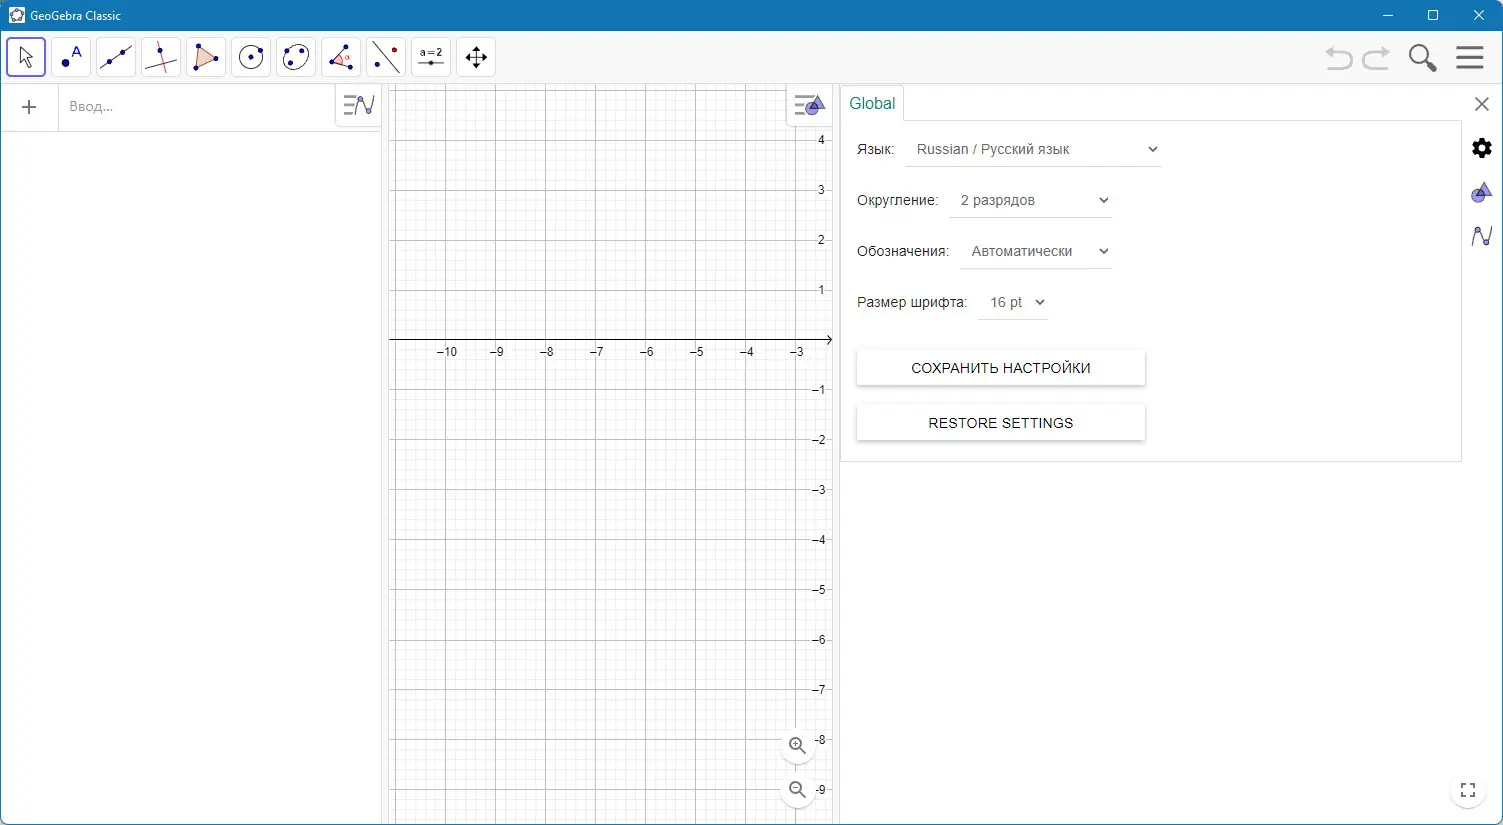This screenshot has height=825, width=1503.
Task: Select the Perpendicular Line tool
Action: tap(161, 57)
